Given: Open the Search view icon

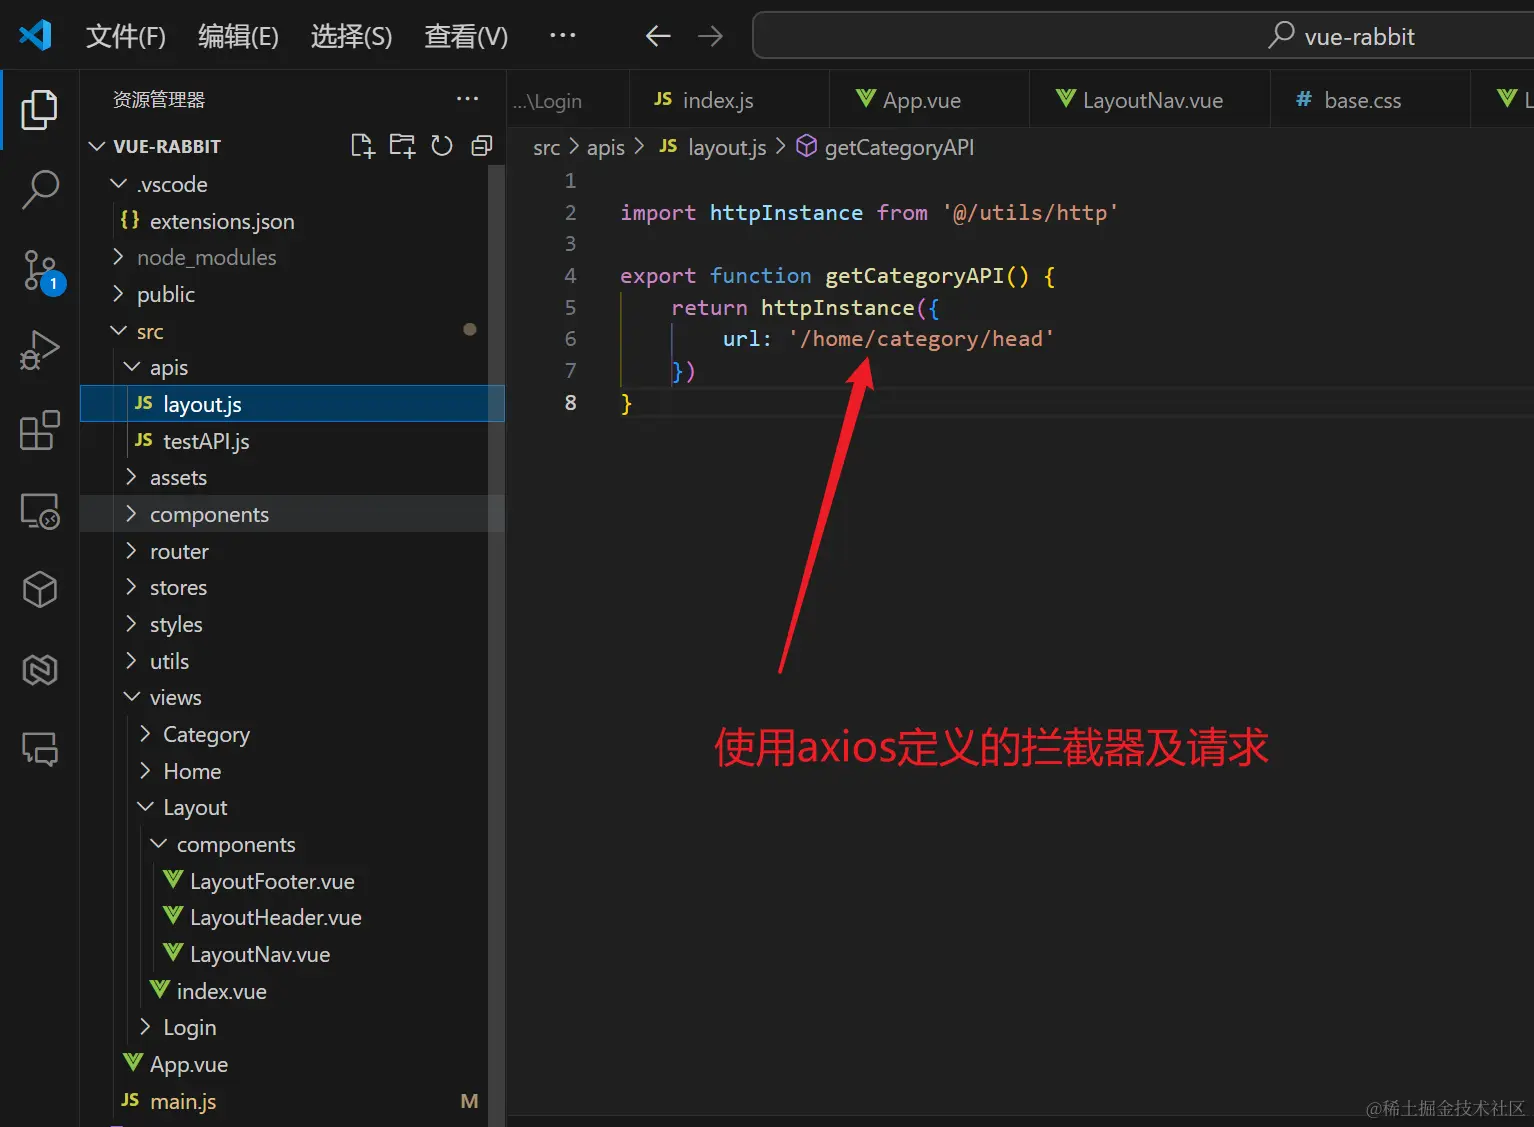Looking at the screenshot, I should click(39, 189).
